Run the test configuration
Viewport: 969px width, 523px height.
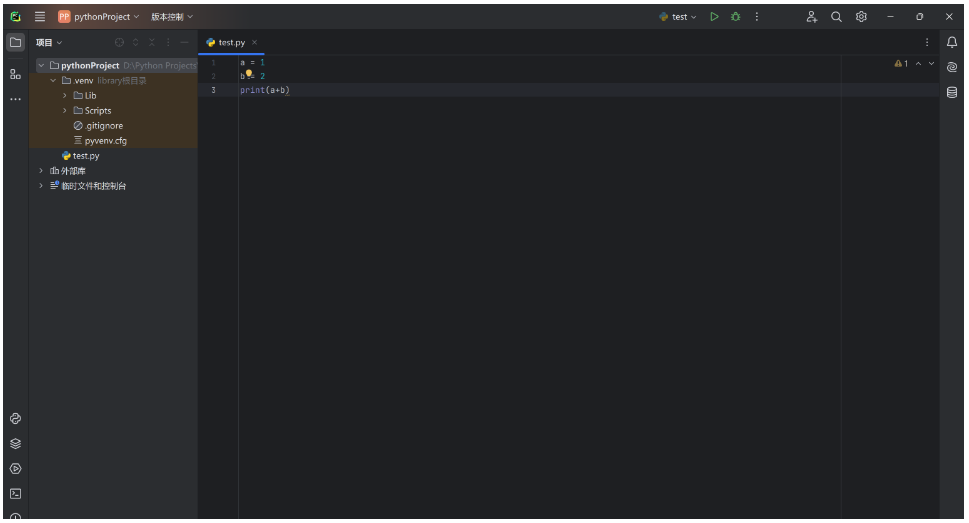coord(714,17)
